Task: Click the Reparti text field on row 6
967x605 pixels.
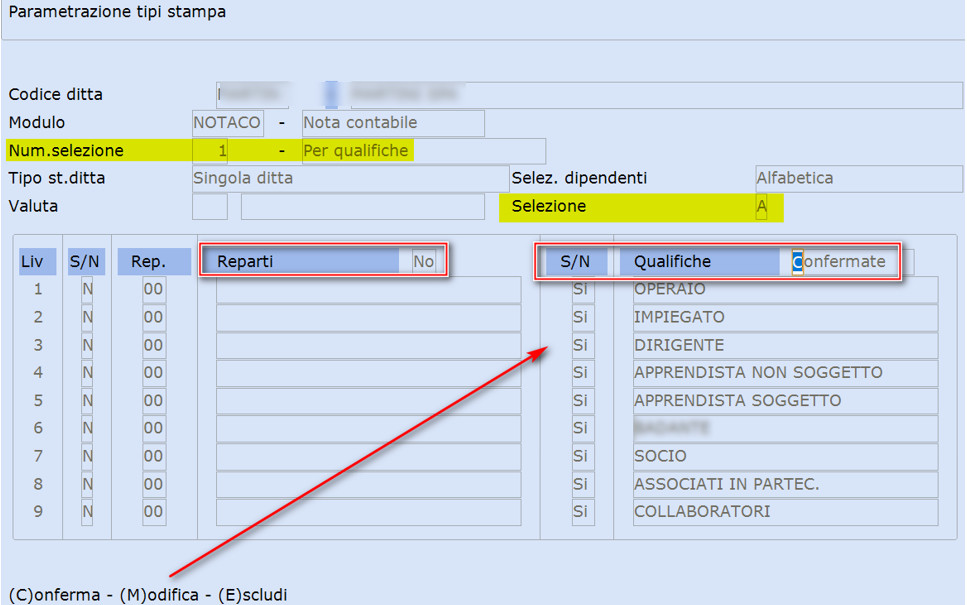Action: click(368, 429)
